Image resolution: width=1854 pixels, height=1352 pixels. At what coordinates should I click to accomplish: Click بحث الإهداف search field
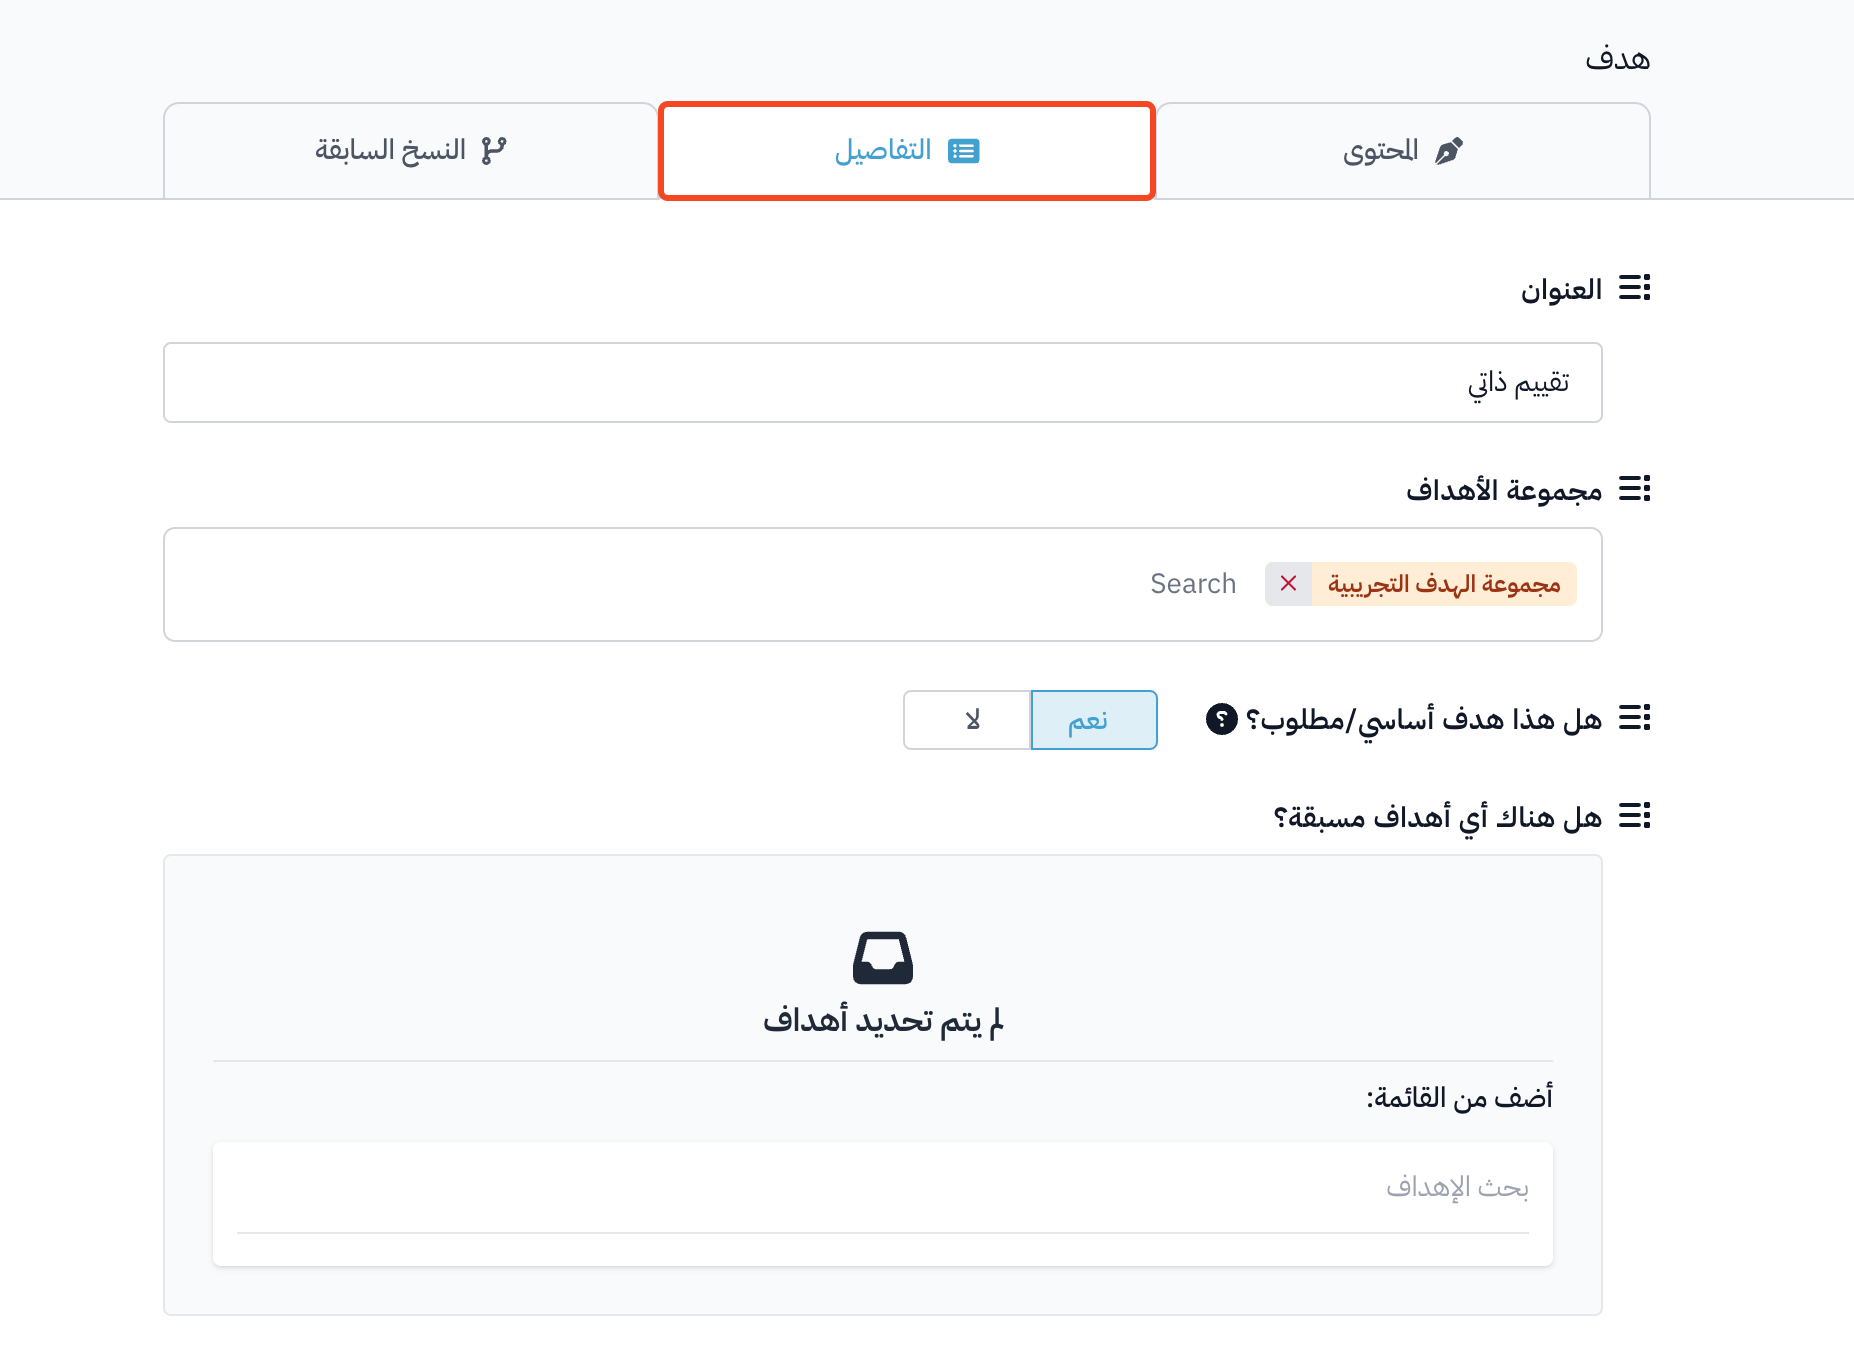coord(883,1188)
